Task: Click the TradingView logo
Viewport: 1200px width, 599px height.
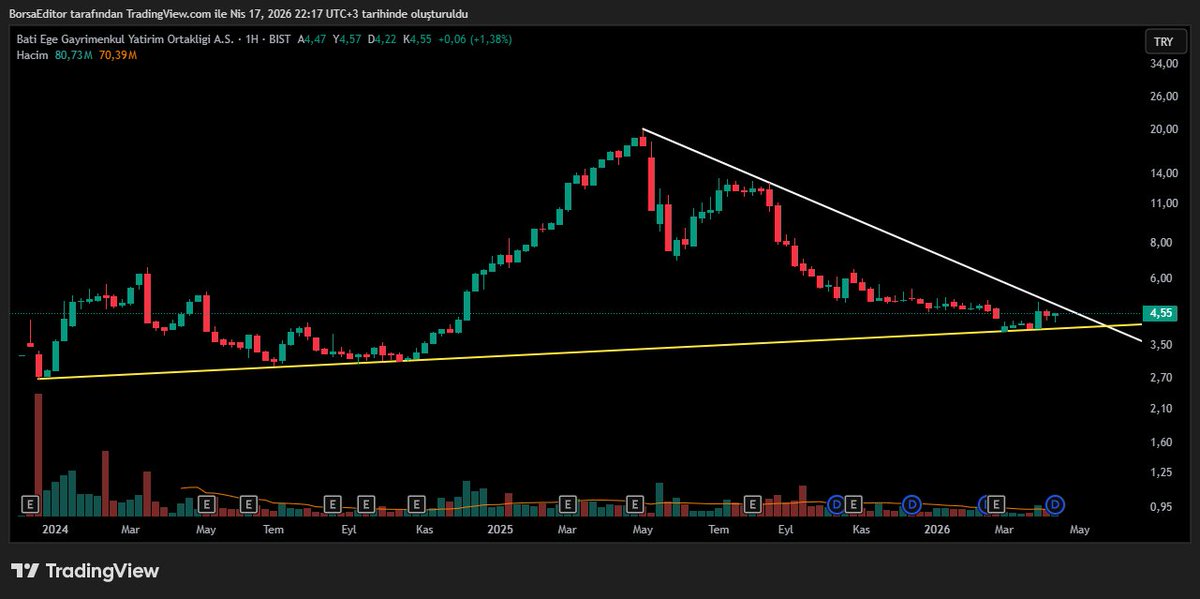Action: coord(85,571)
